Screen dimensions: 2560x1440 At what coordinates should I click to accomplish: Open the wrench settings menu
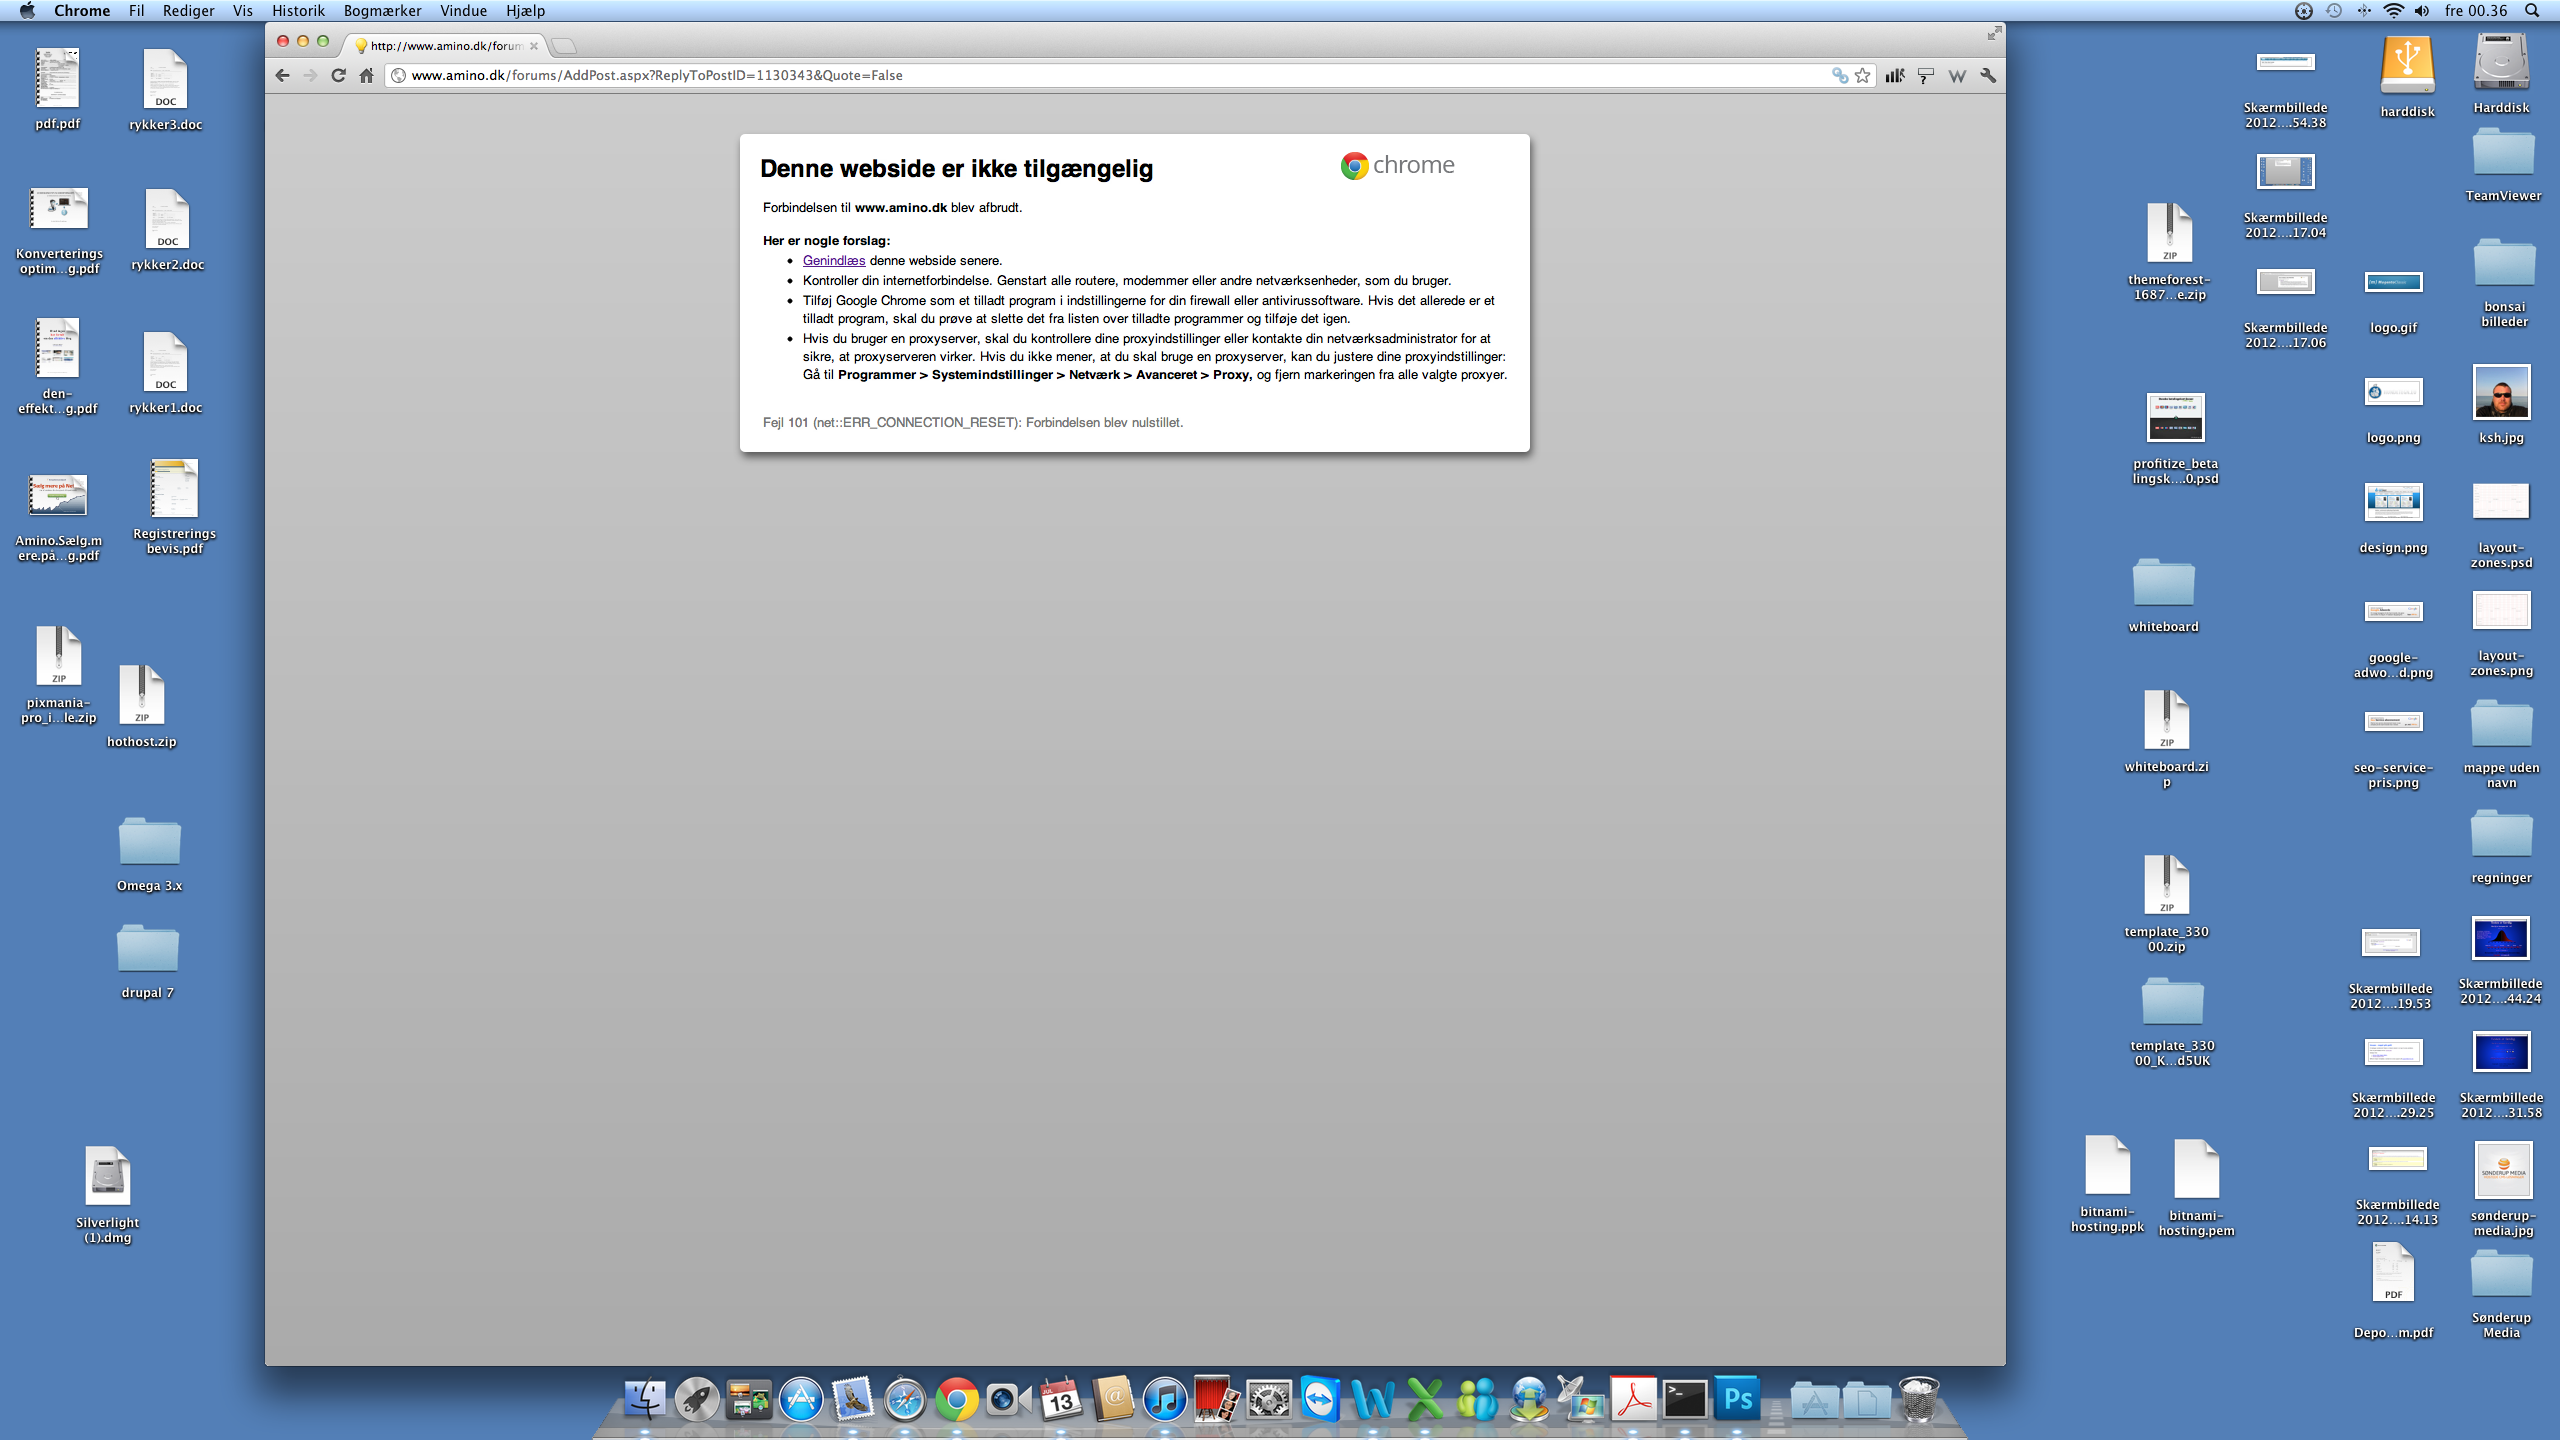coord(1988,75)
